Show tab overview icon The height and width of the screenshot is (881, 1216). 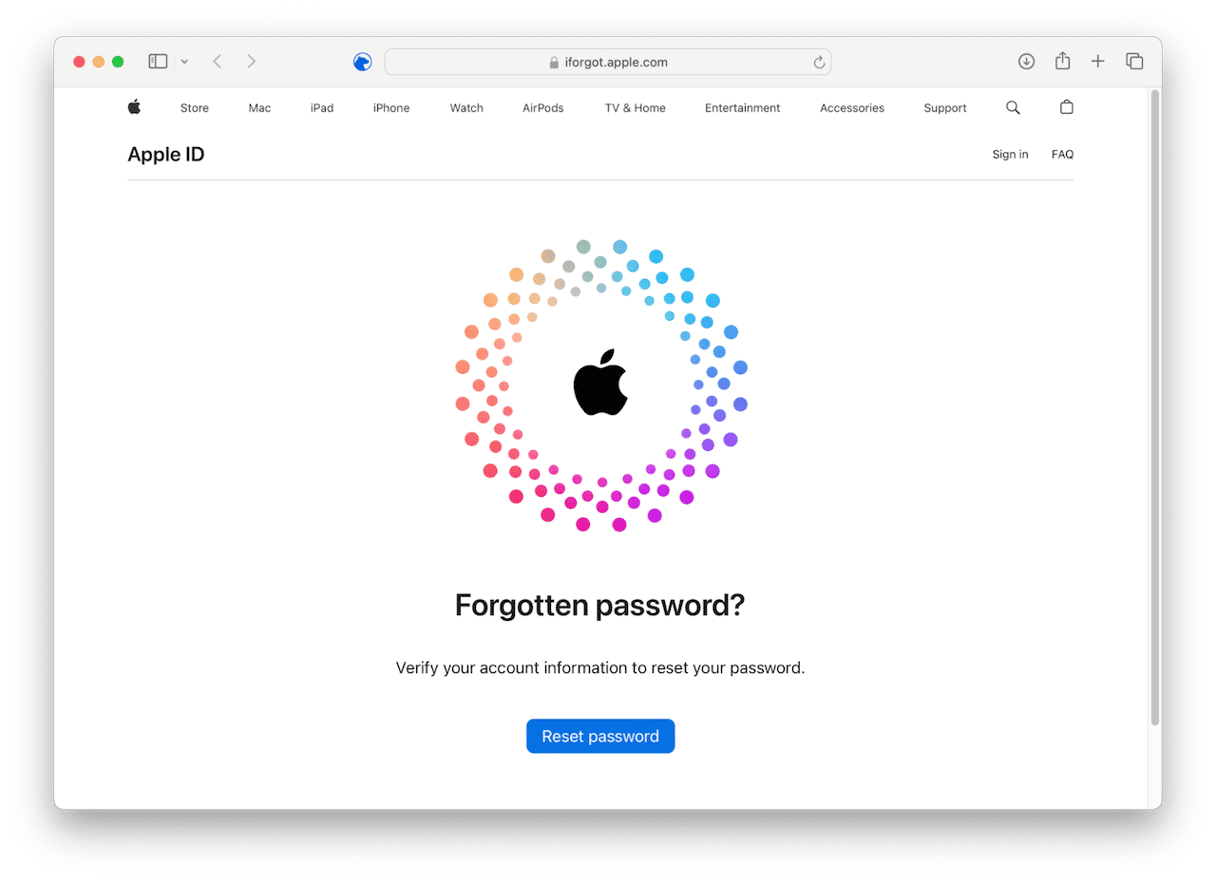pos(1134,62)
